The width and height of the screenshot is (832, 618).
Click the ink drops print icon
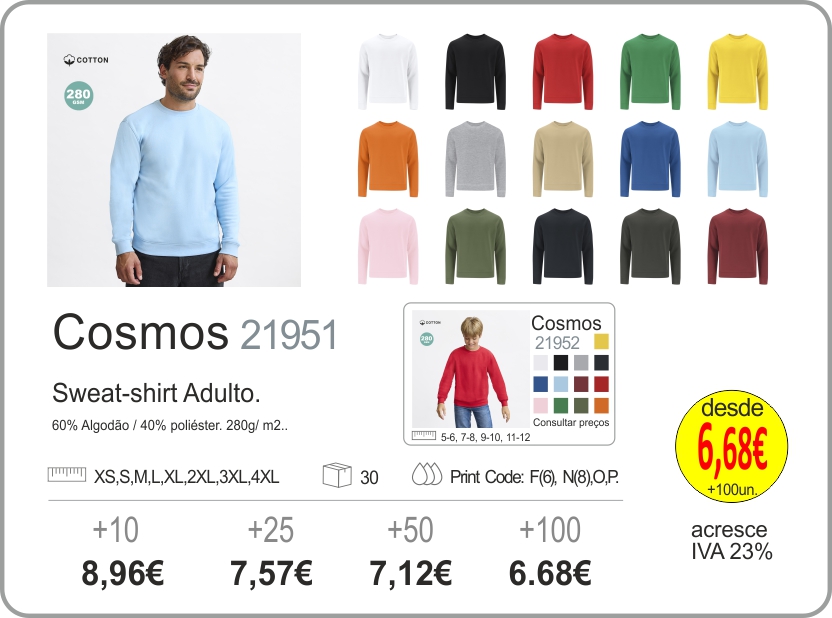(427, 474)
